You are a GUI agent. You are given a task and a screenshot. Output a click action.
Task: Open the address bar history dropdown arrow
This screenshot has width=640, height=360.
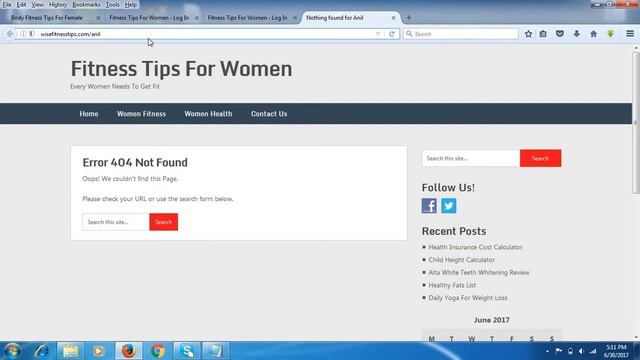click(x=378, y=34)
